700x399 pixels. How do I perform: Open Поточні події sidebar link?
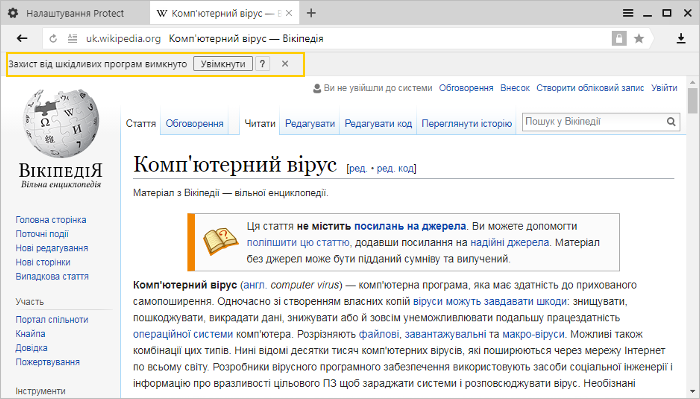click(x=42, y=234)
